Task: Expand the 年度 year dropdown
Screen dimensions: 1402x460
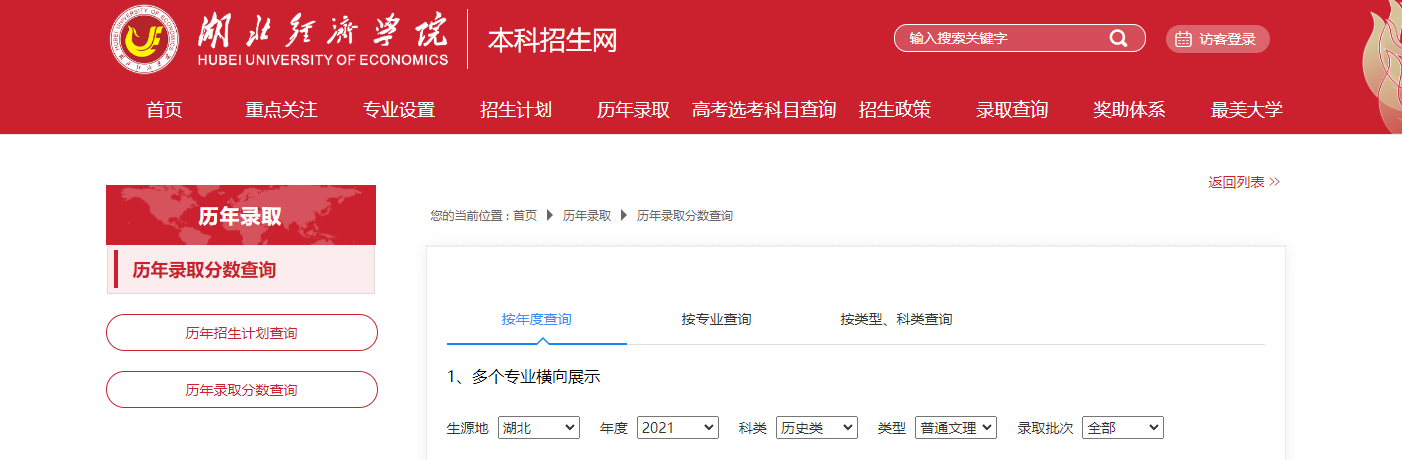Action: 677,428
